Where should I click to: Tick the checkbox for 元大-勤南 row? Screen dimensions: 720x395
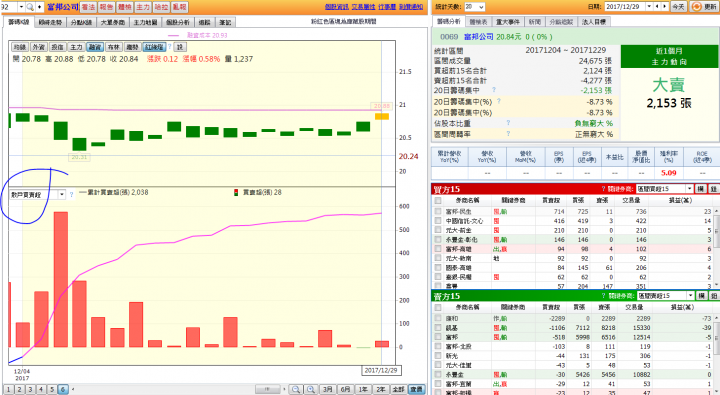pos(438,259)
